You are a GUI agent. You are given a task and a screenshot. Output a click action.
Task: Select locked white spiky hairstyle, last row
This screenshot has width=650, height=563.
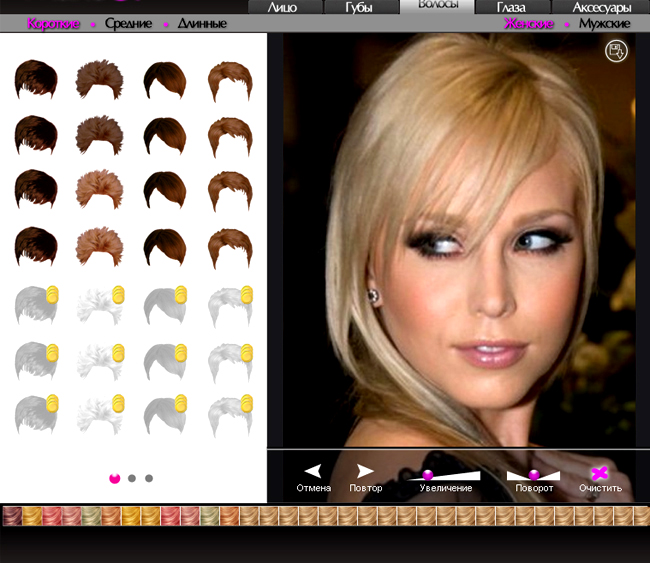pyautogui.click(x=100, y=415)
